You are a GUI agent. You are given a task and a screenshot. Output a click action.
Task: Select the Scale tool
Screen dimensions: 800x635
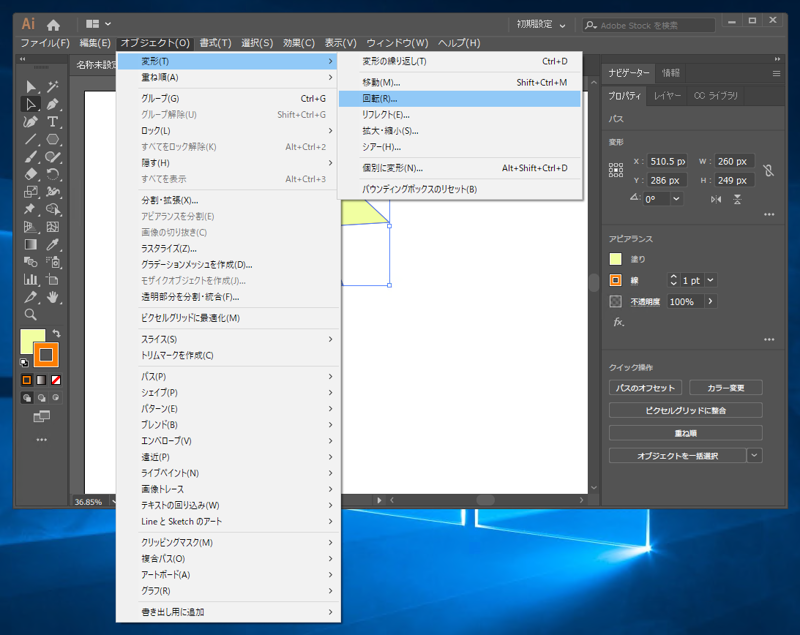pos(31,192)
